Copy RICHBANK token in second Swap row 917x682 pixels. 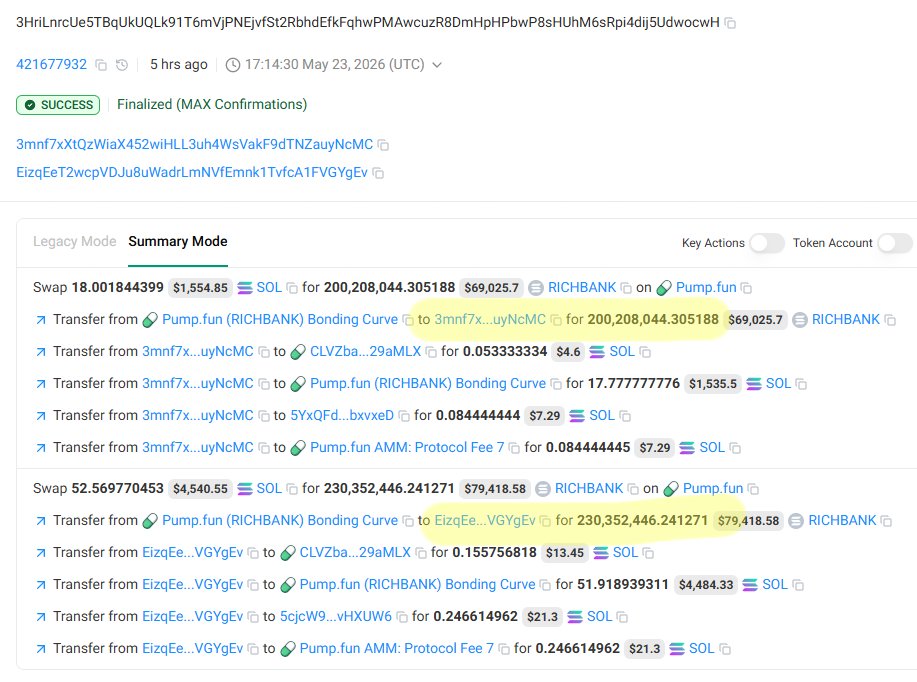click(633, 489)
